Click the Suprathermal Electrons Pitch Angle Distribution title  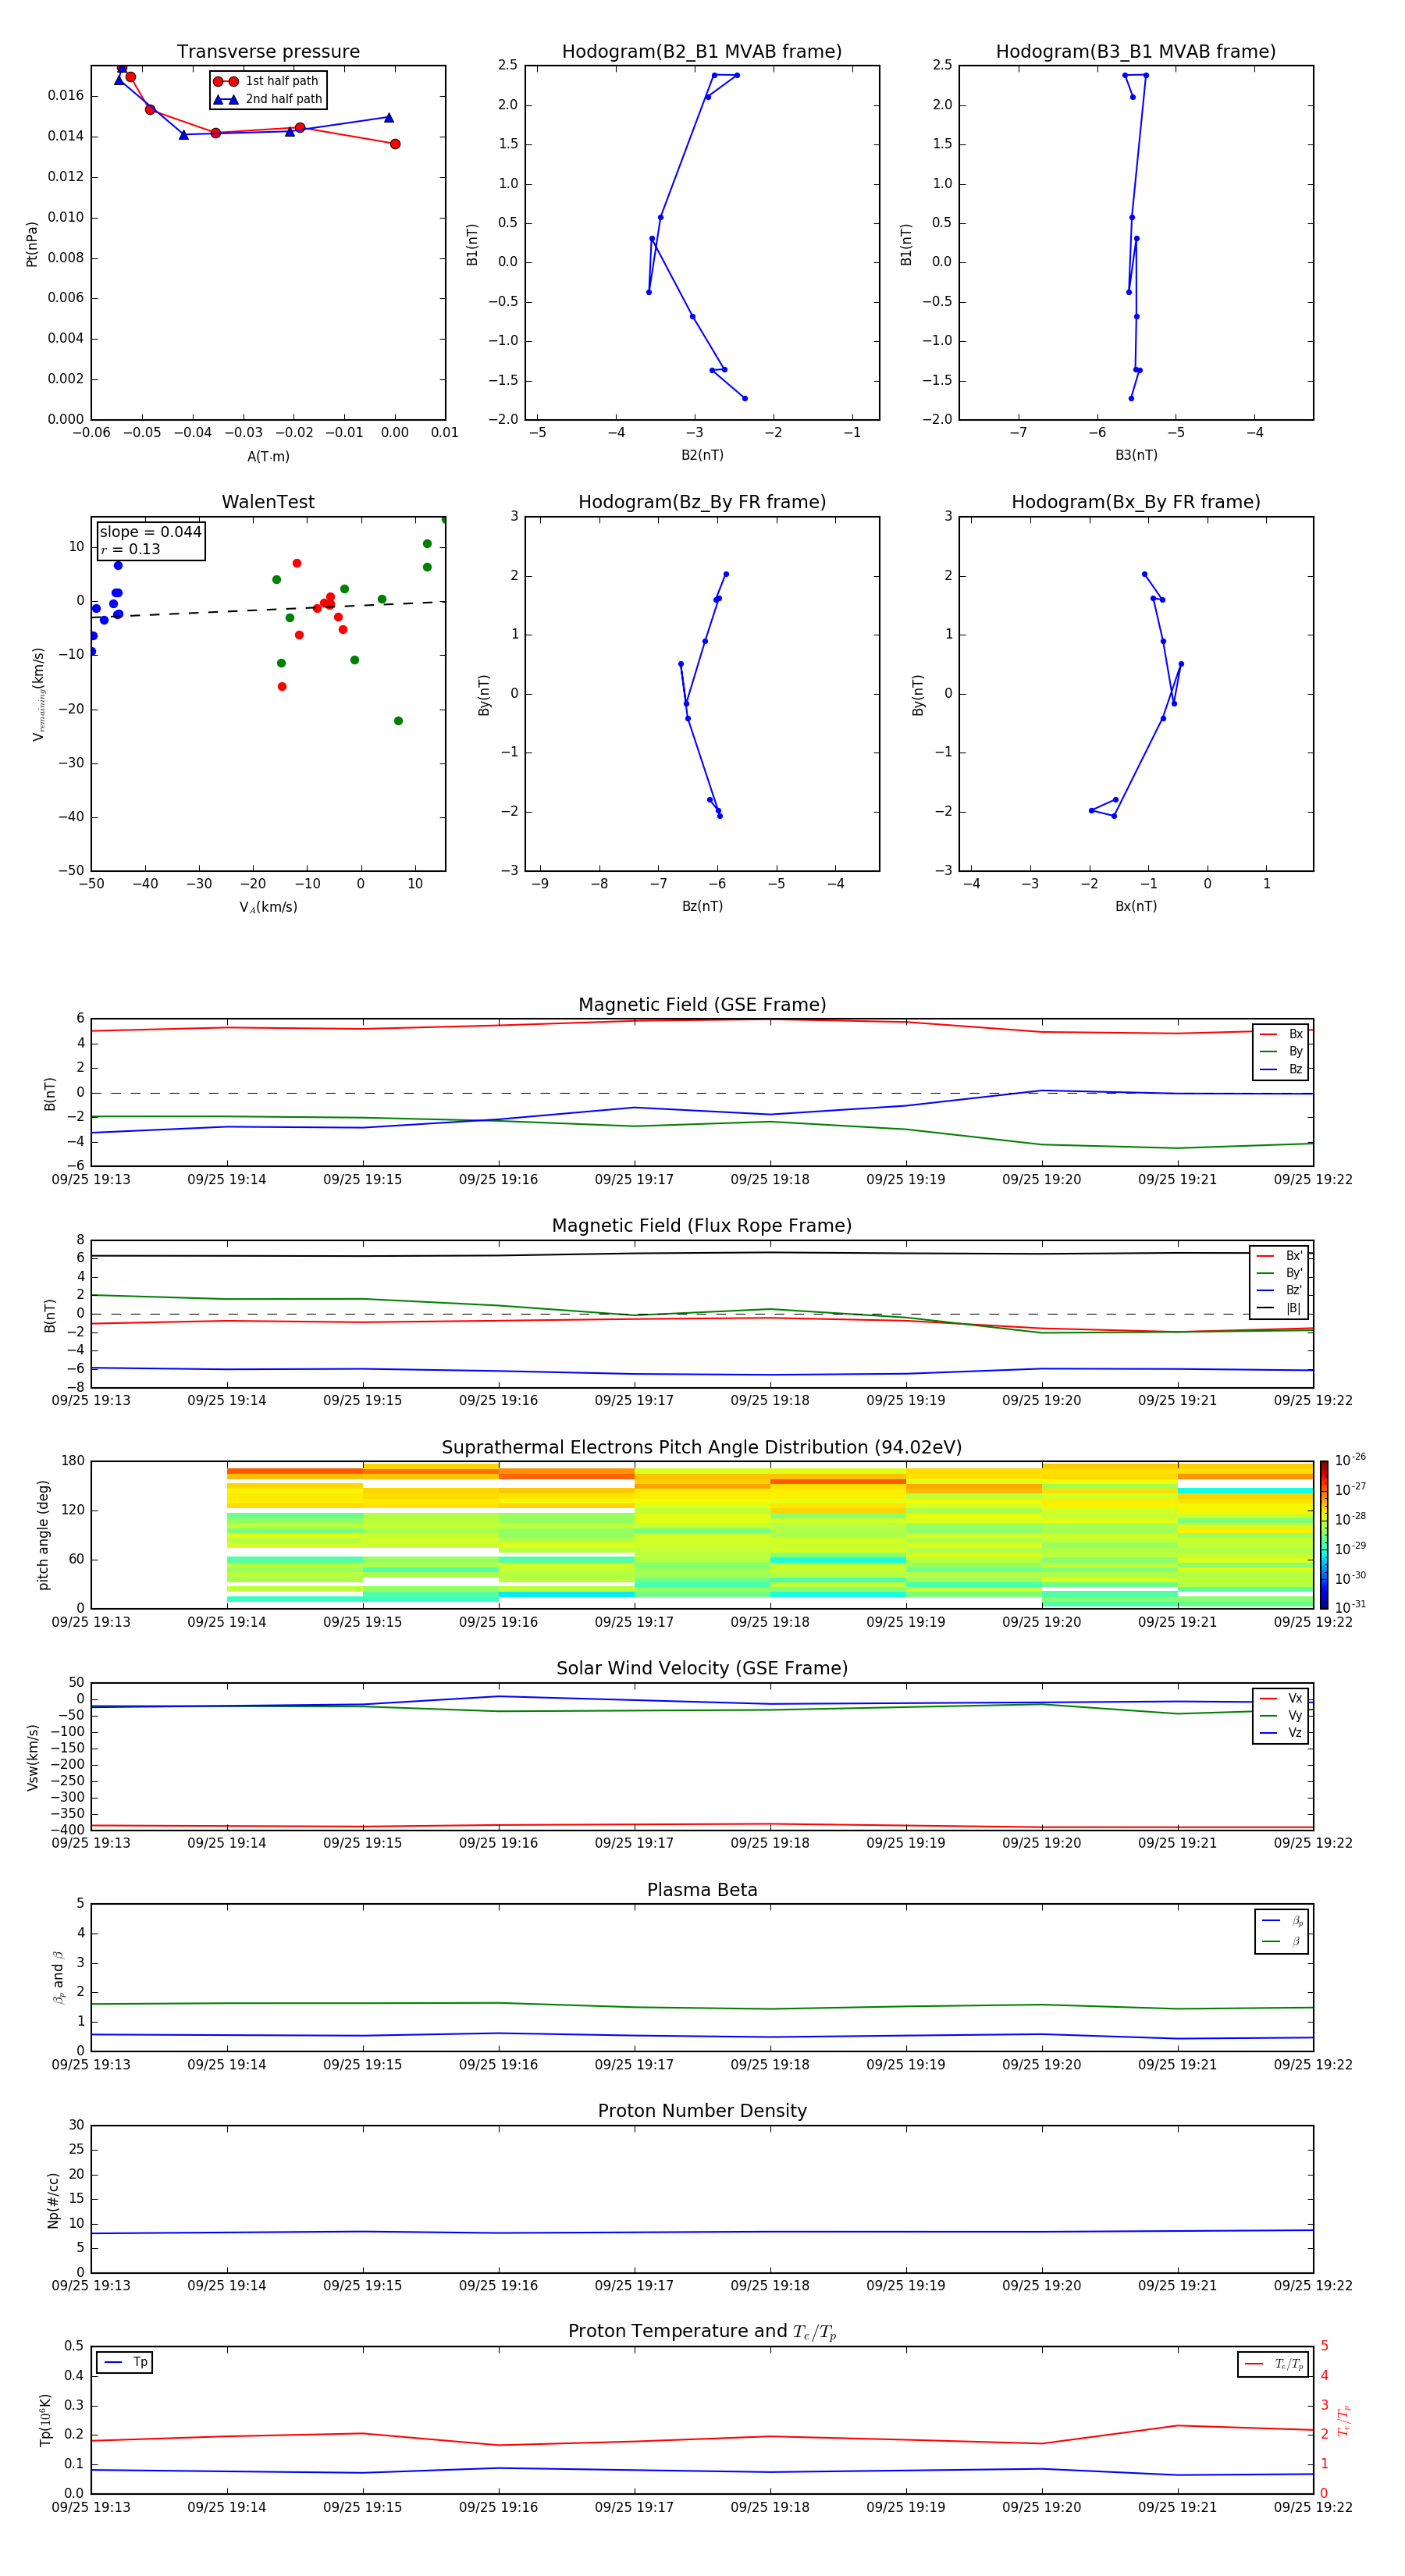[x=702, y=1447]
